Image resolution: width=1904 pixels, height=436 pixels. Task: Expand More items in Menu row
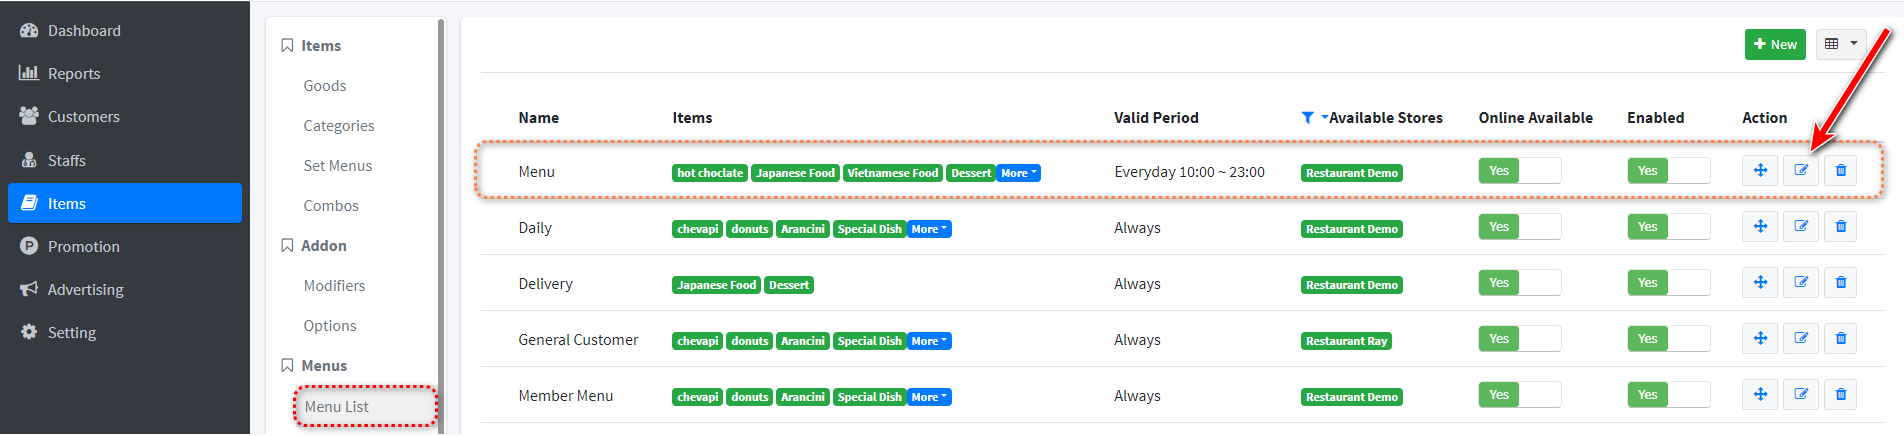click(x=1019, y=173)
